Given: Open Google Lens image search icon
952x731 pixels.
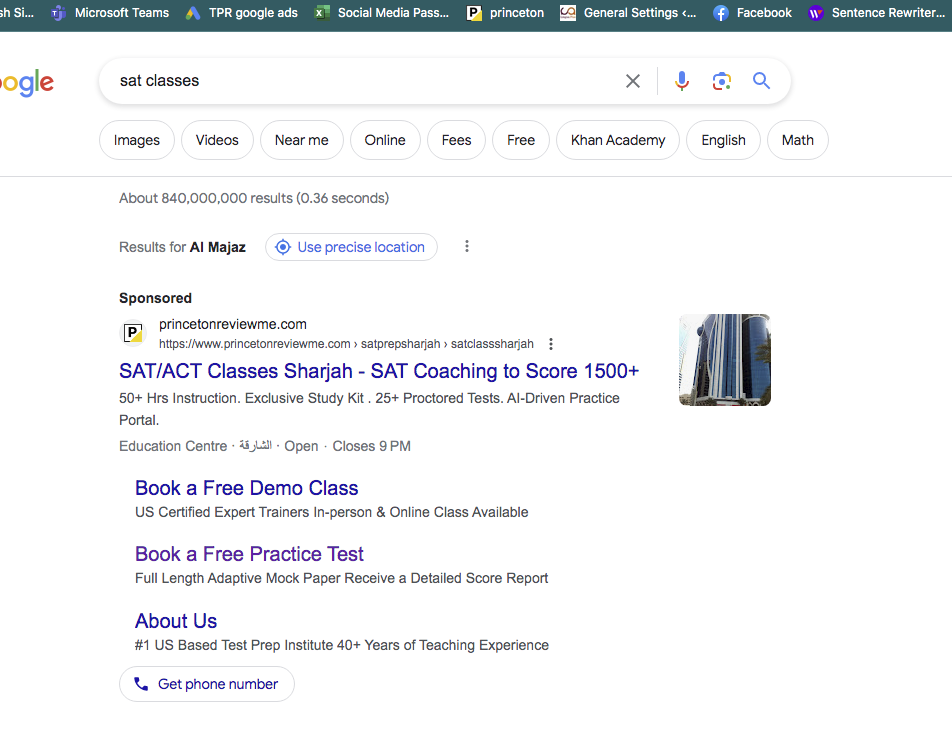Looking at the screenshot, I should [x=722, y=81].
